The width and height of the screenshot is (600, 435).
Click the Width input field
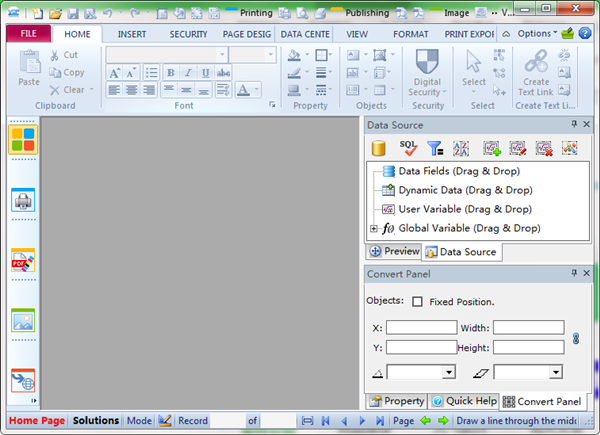pos(528,327)
